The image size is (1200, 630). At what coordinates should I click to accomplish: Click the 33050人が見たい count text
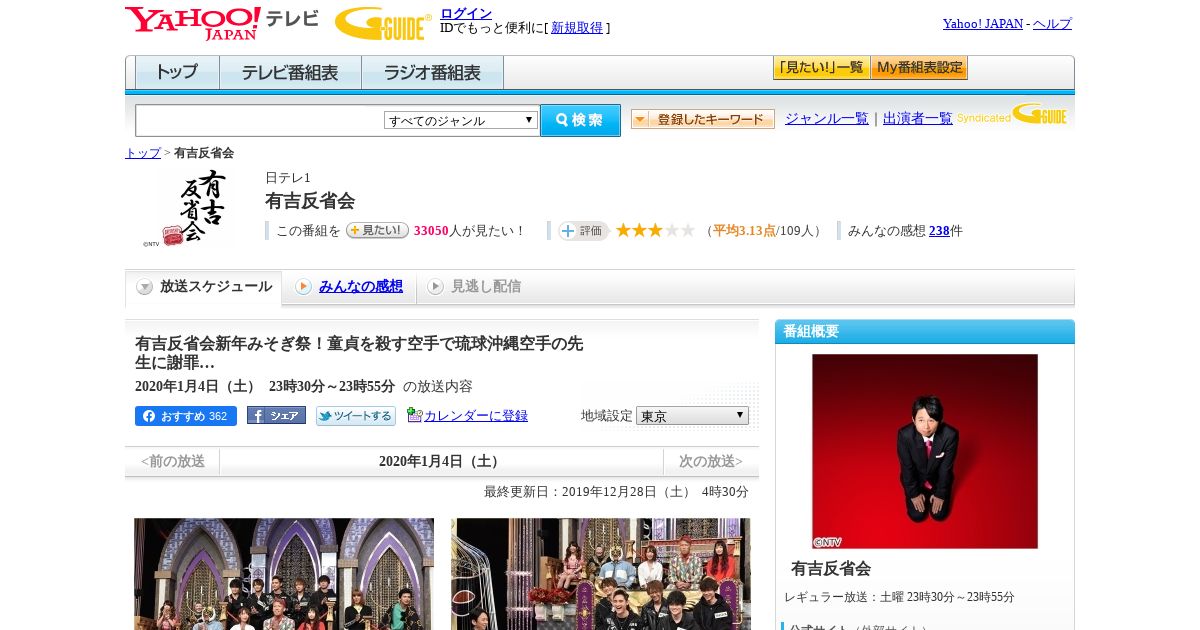click(469, 231)
